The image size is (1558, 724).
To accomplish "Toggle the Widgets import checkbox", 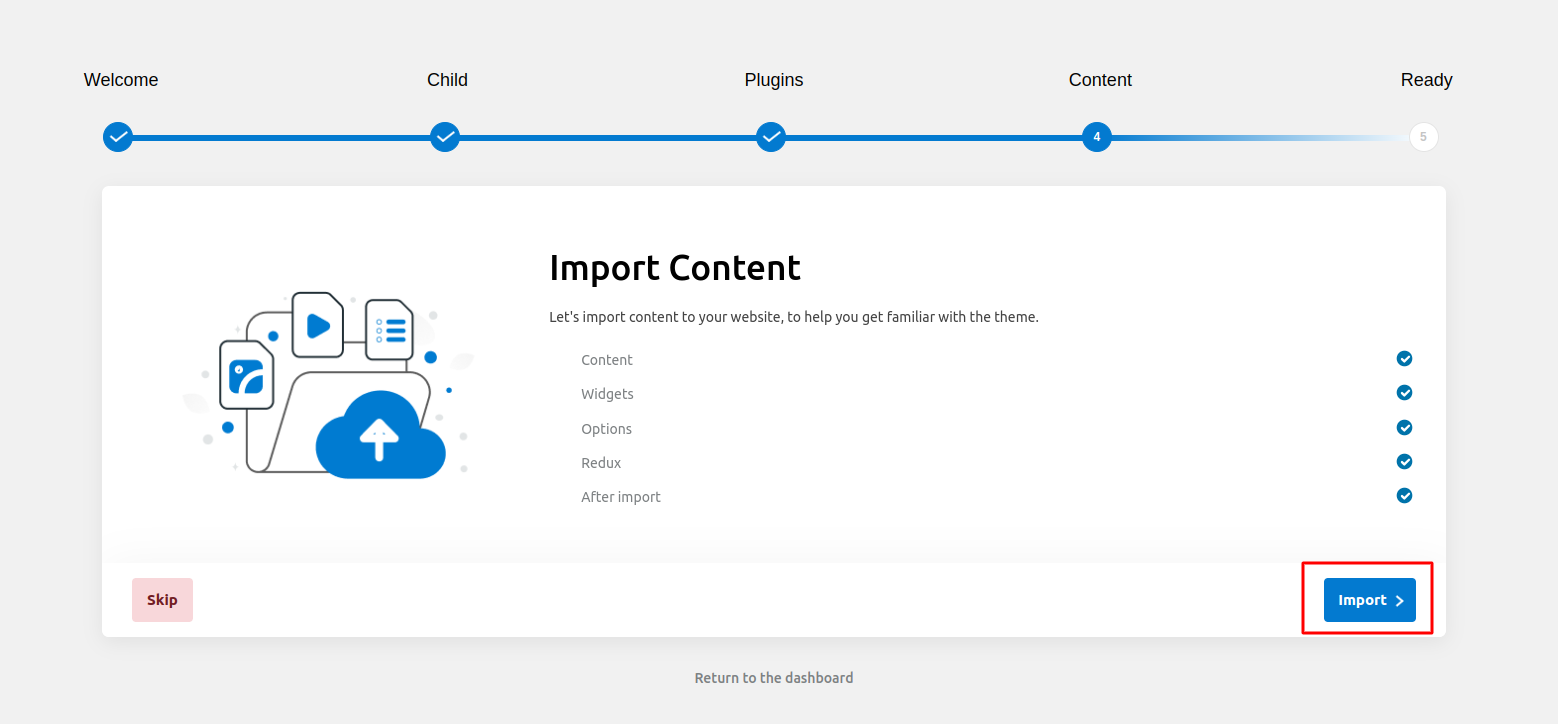I will pyautogui.click(x=1404, y=393).
